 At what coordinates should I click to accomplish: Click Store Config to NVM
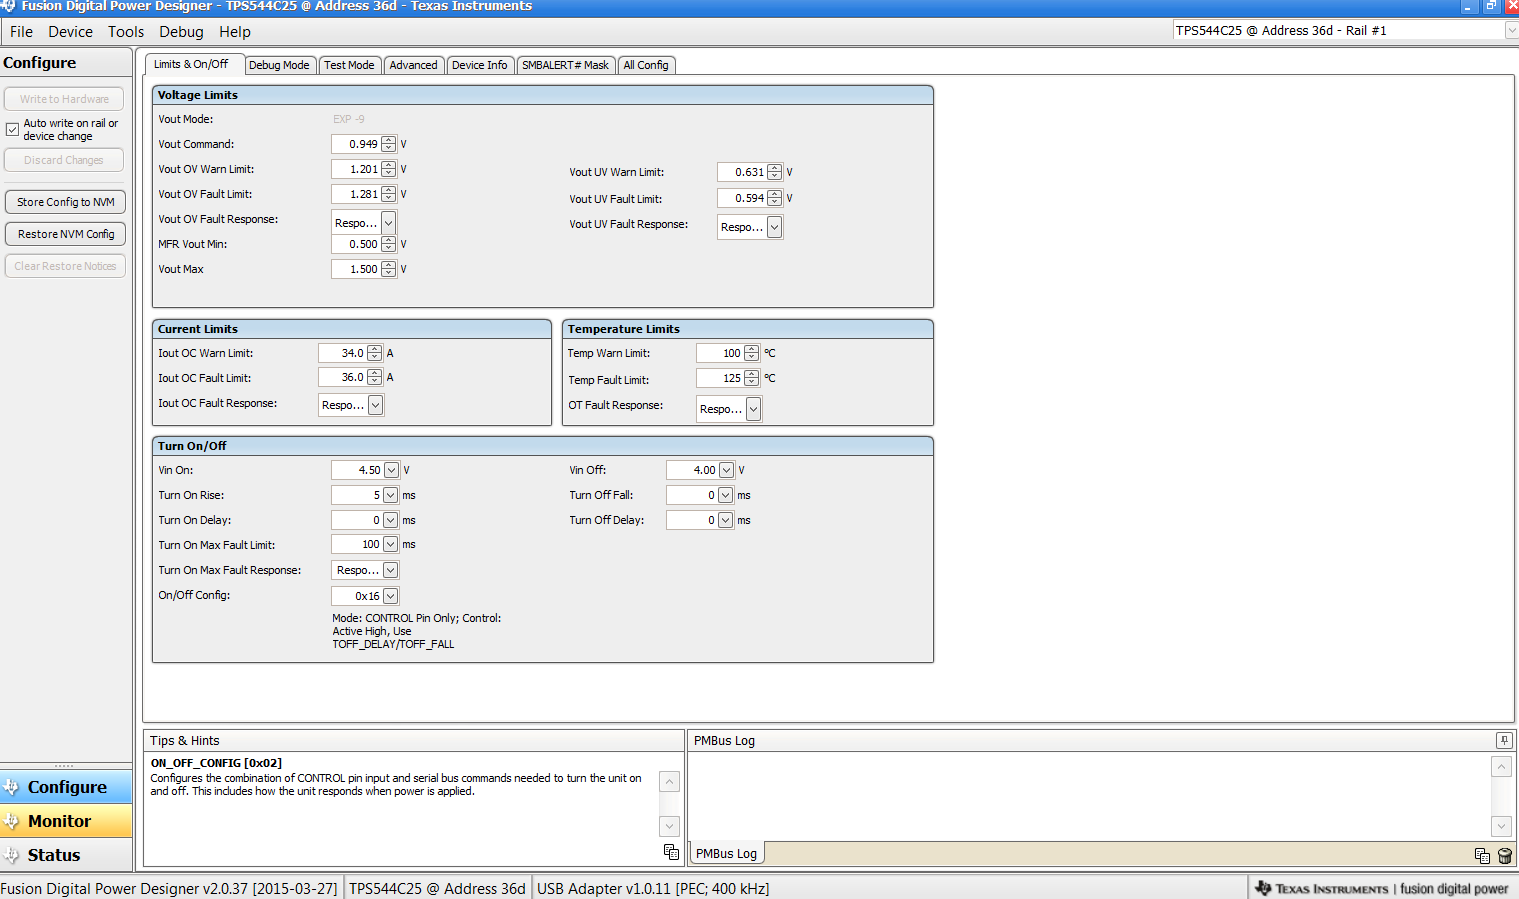pos(64,201)
